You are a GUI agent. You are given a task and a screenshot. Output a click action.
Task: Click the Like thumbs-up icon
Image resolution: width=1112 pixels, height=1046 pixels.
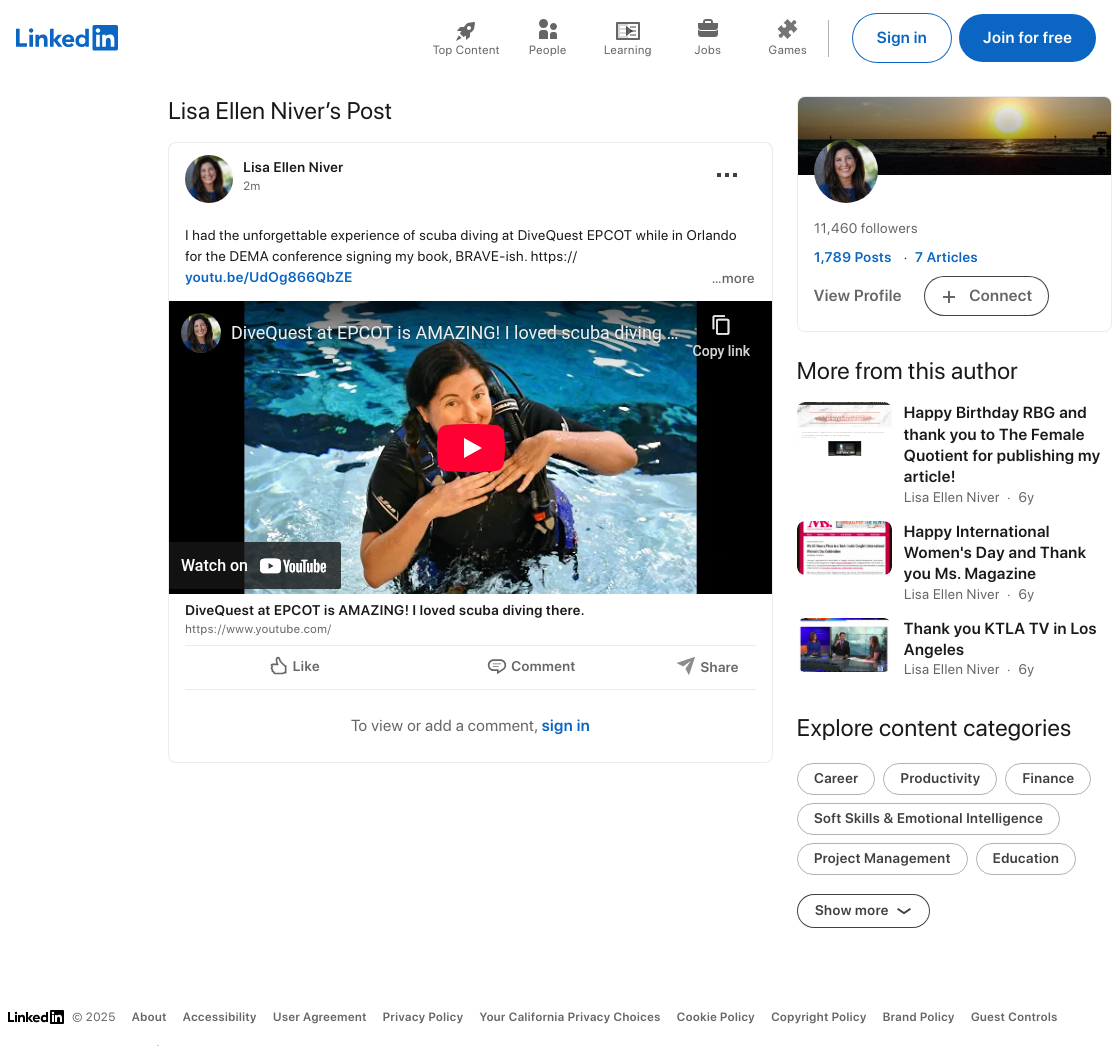(279, 666)
